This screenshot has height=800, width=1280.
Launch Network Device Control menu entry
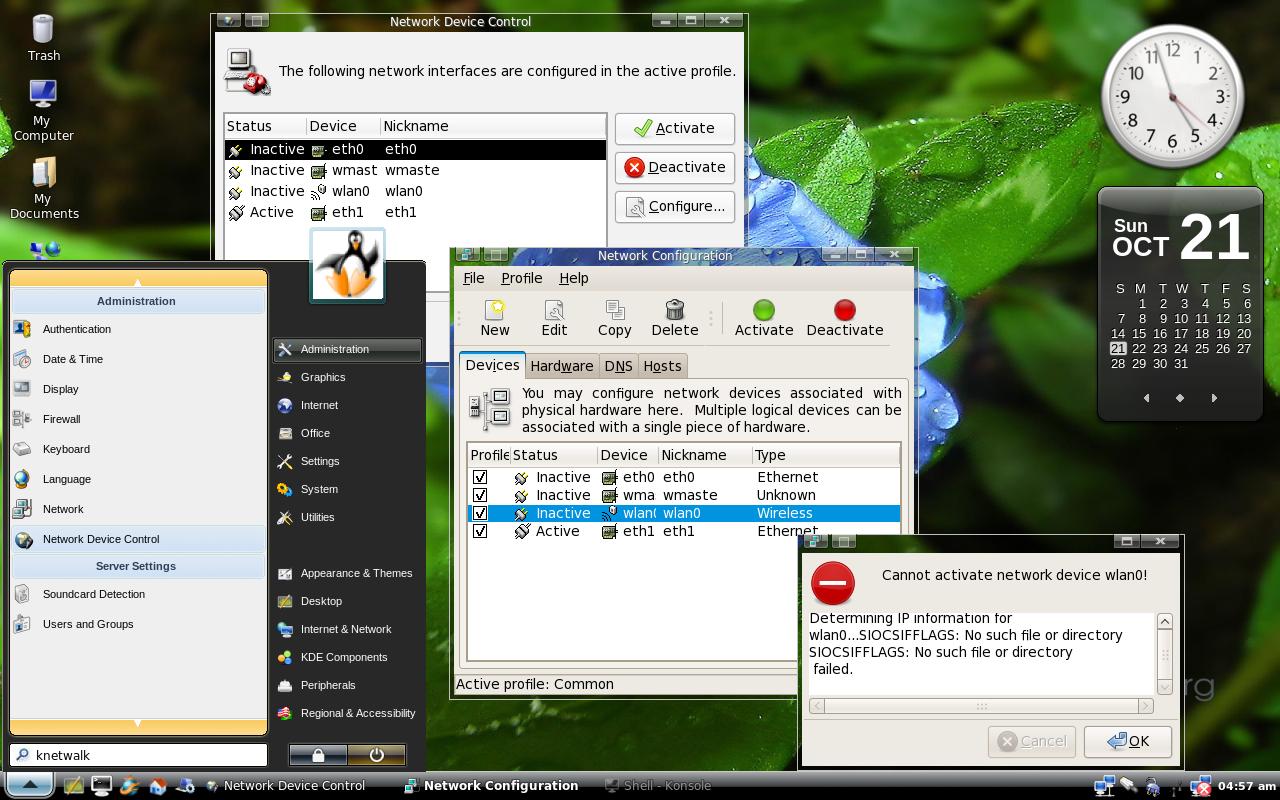pos(138,539)
